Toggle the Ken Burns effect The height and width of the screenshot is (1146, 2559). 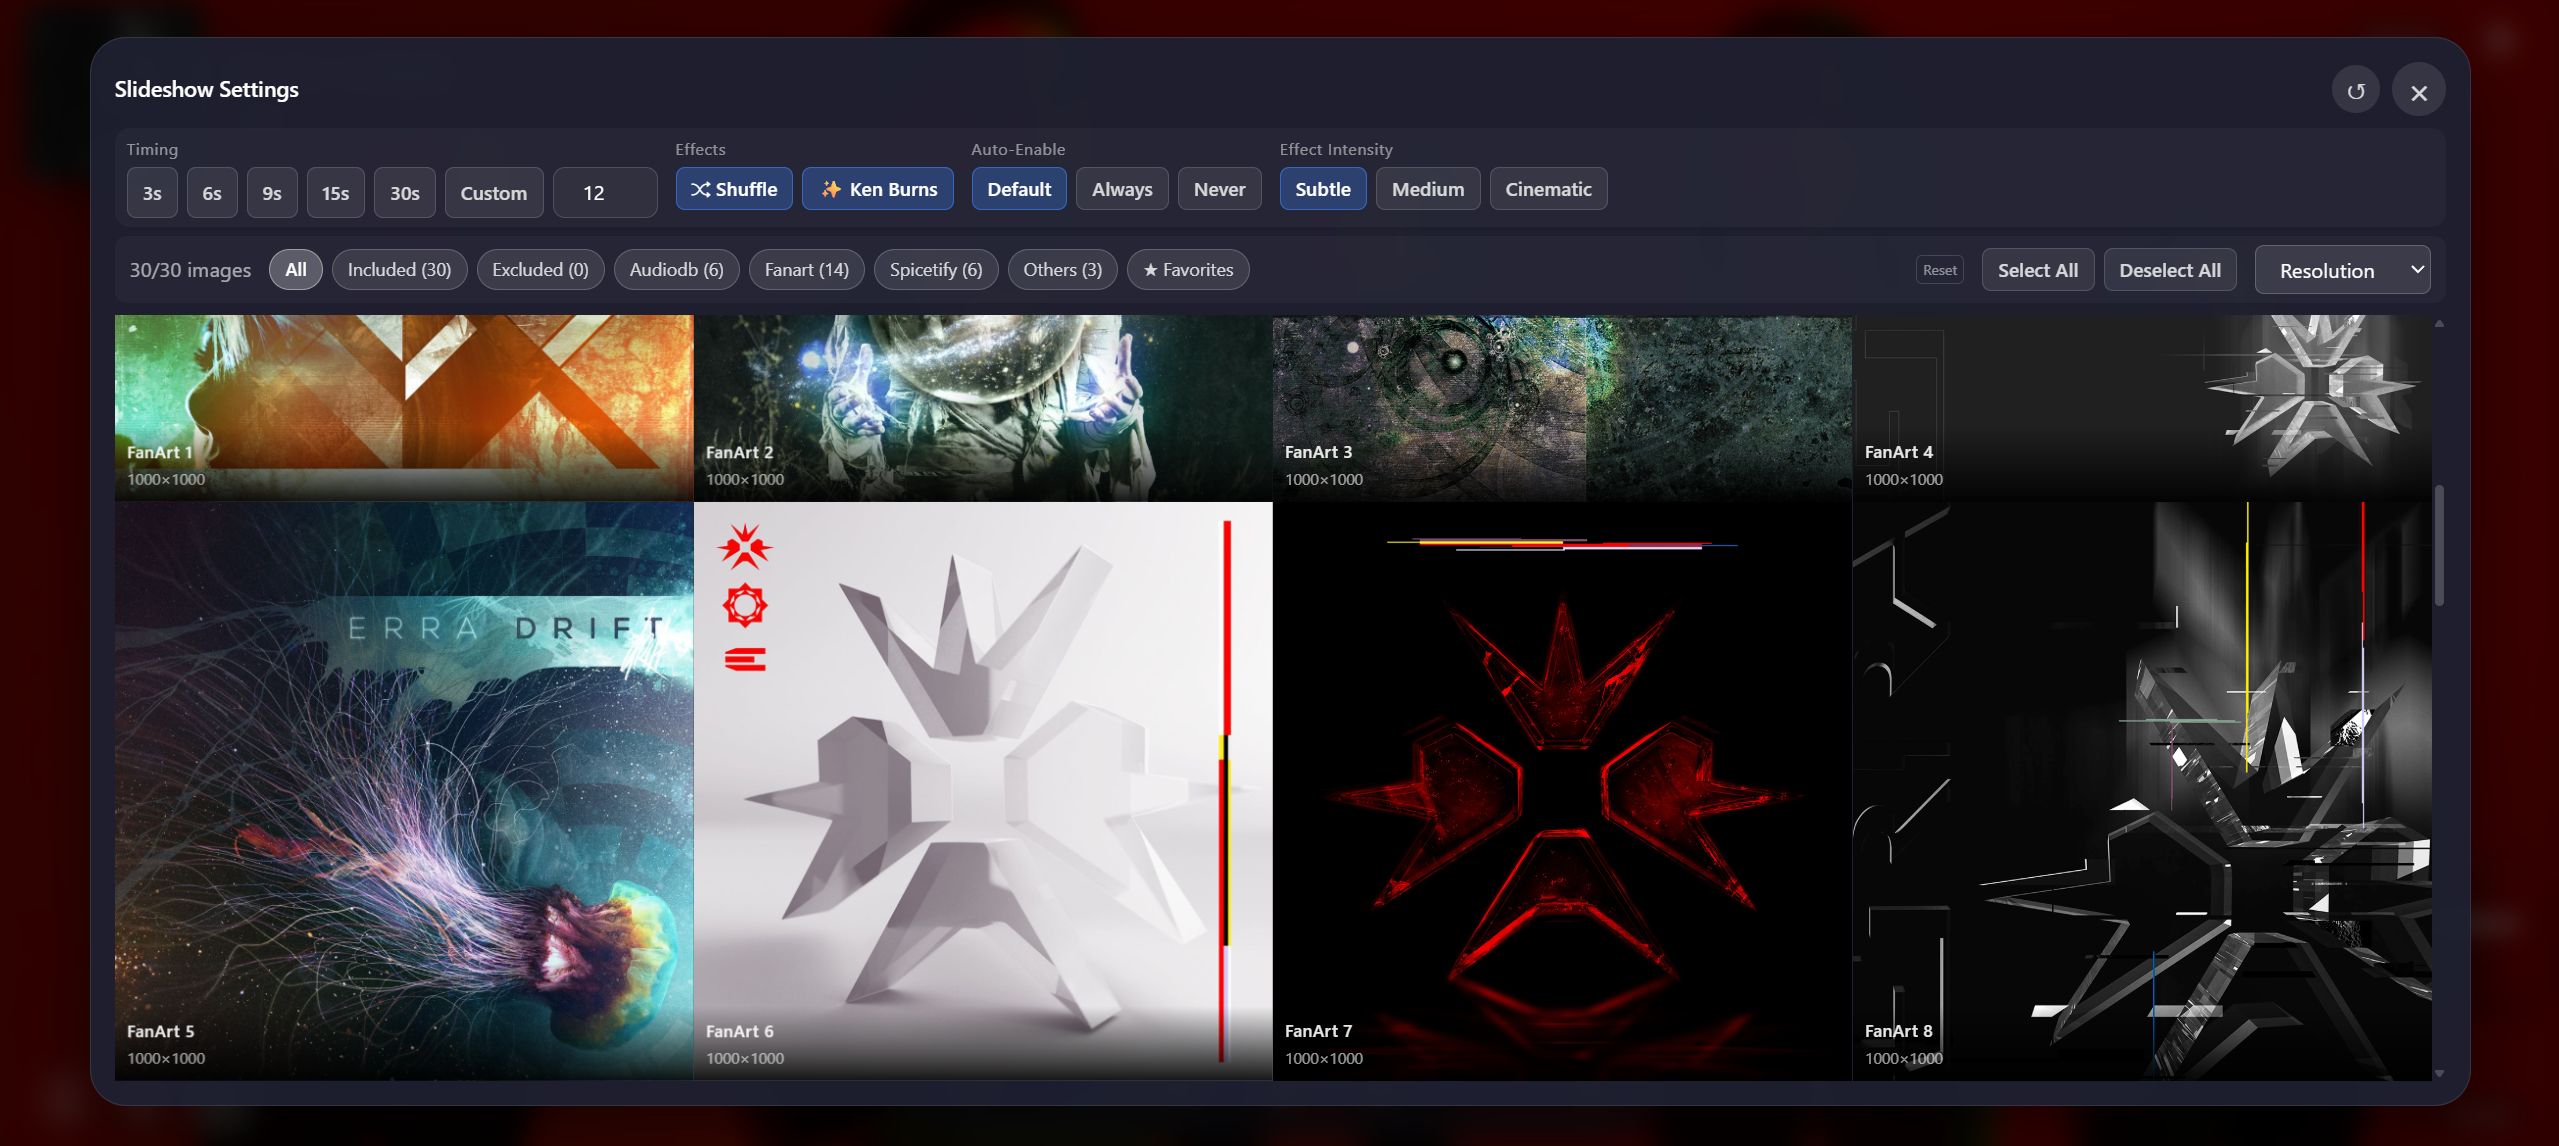[877, 189]
